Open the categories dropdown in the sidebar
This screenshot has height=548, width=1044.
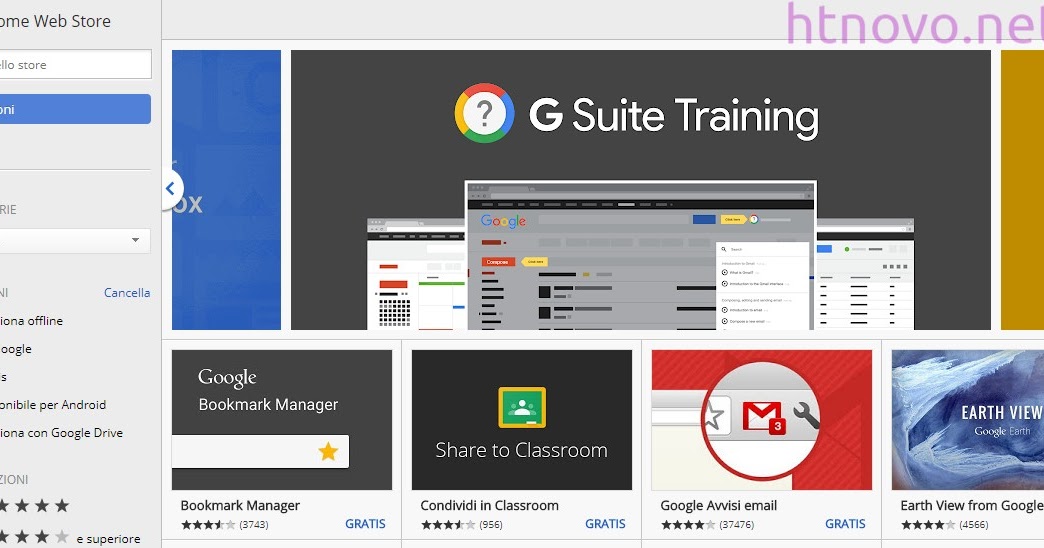(75, 240)
